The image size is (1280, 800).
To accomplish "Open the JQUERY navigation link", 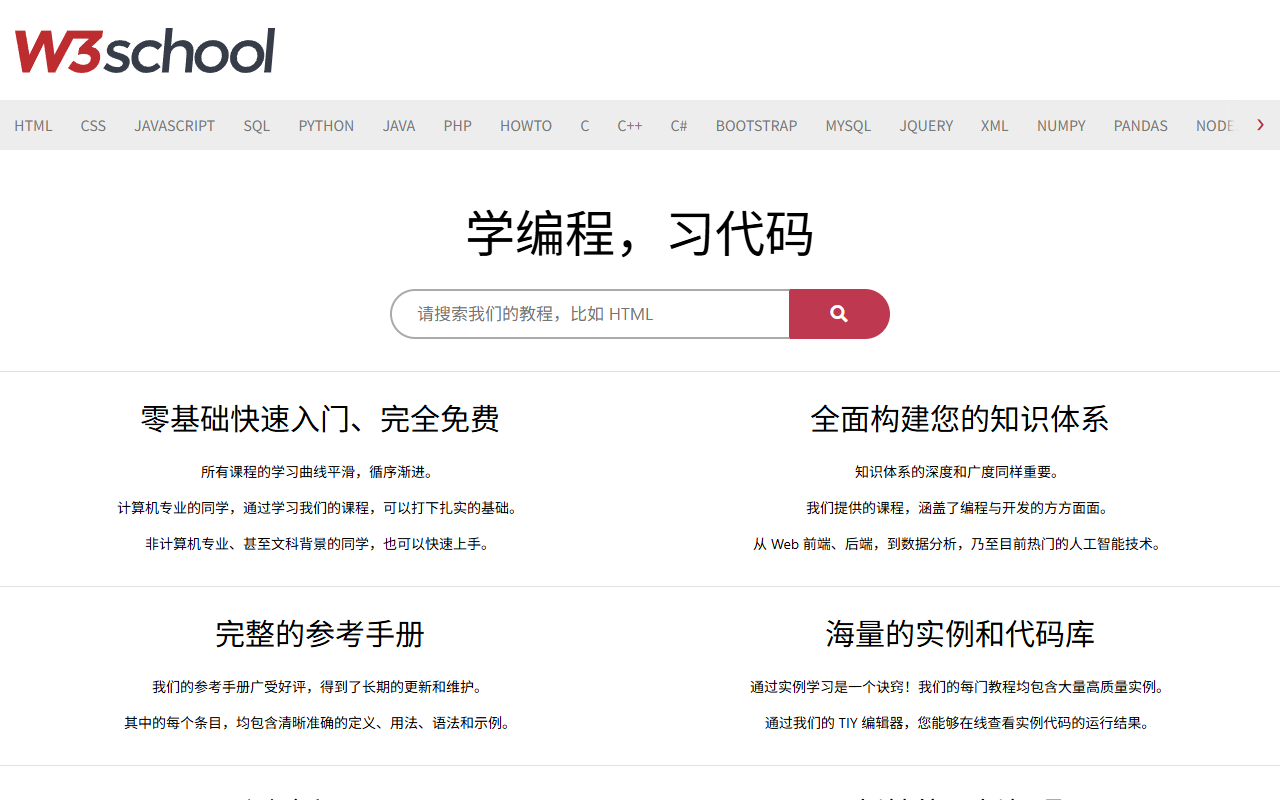I will 926,126.
